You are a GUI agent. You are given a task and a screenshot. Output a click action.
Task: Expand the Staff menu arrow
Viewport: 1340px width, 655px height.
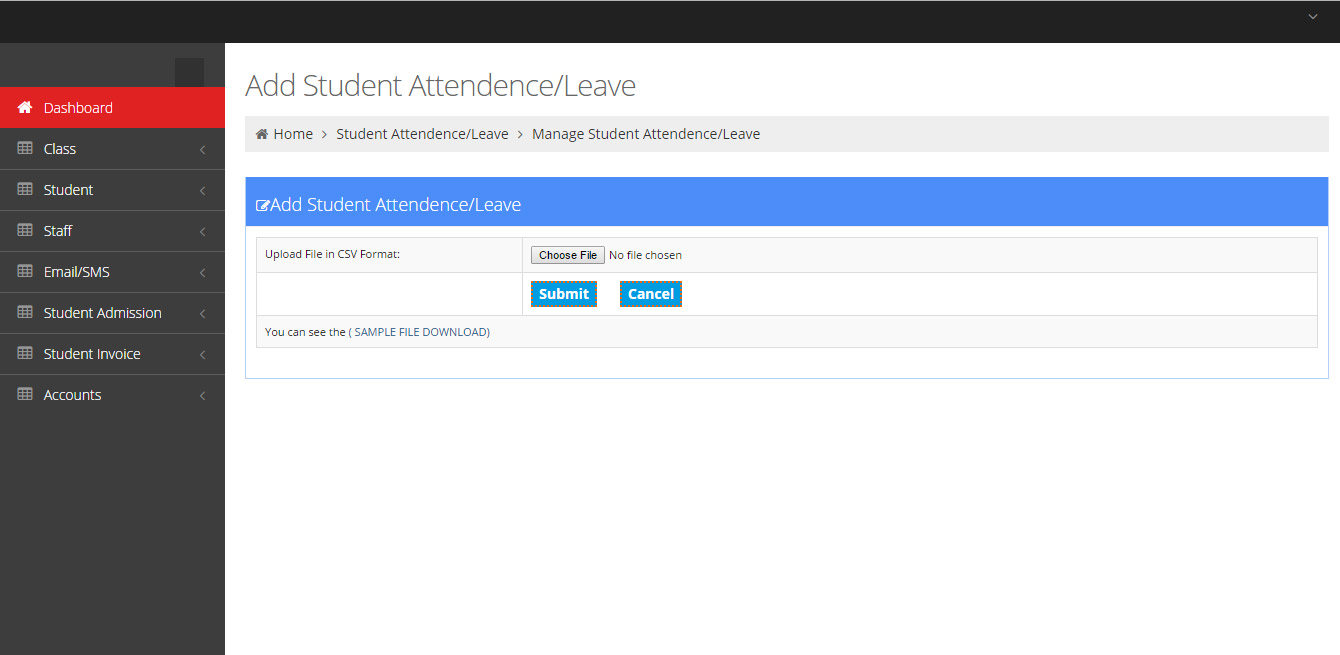pyautogui.click(x=203, y=231)
